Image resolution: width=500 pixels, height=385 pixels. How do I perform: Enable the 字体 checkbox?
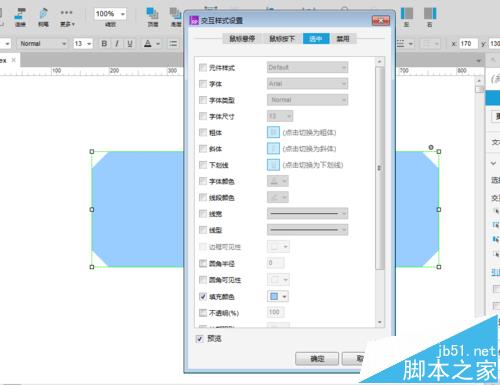[203, 84]
